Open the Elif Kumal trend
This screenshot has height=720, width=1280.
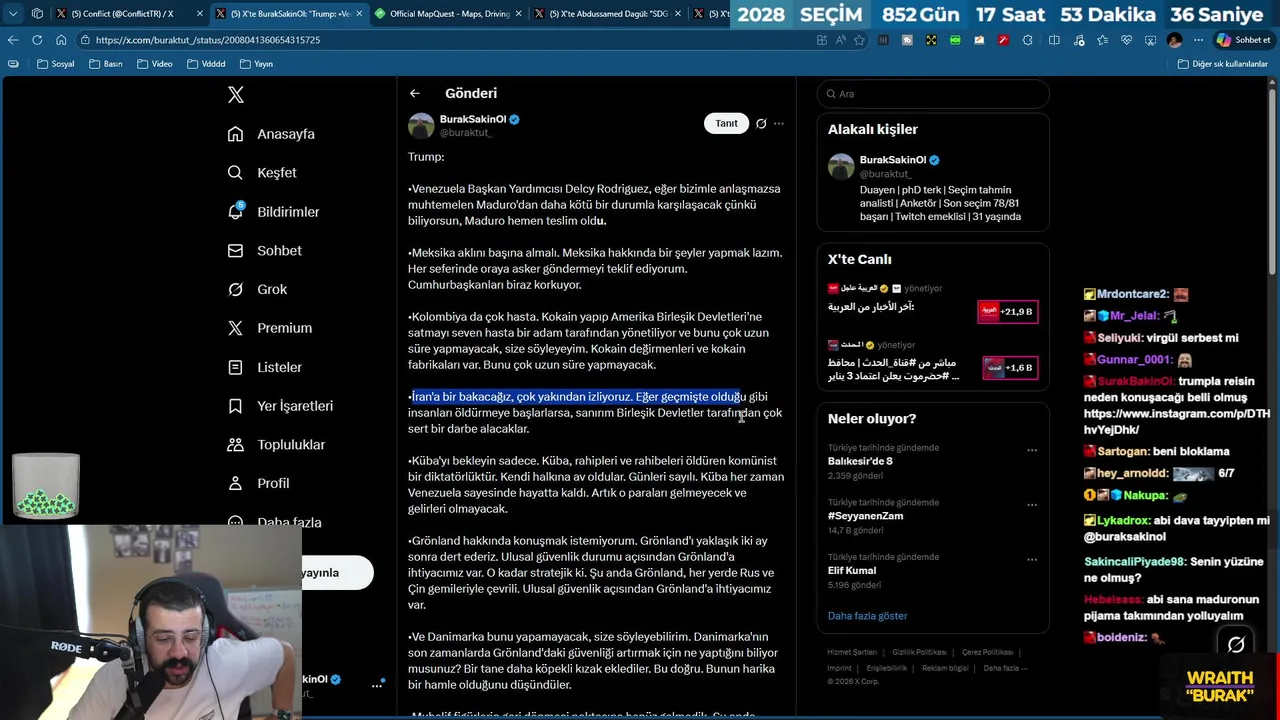tap(852, 571)
